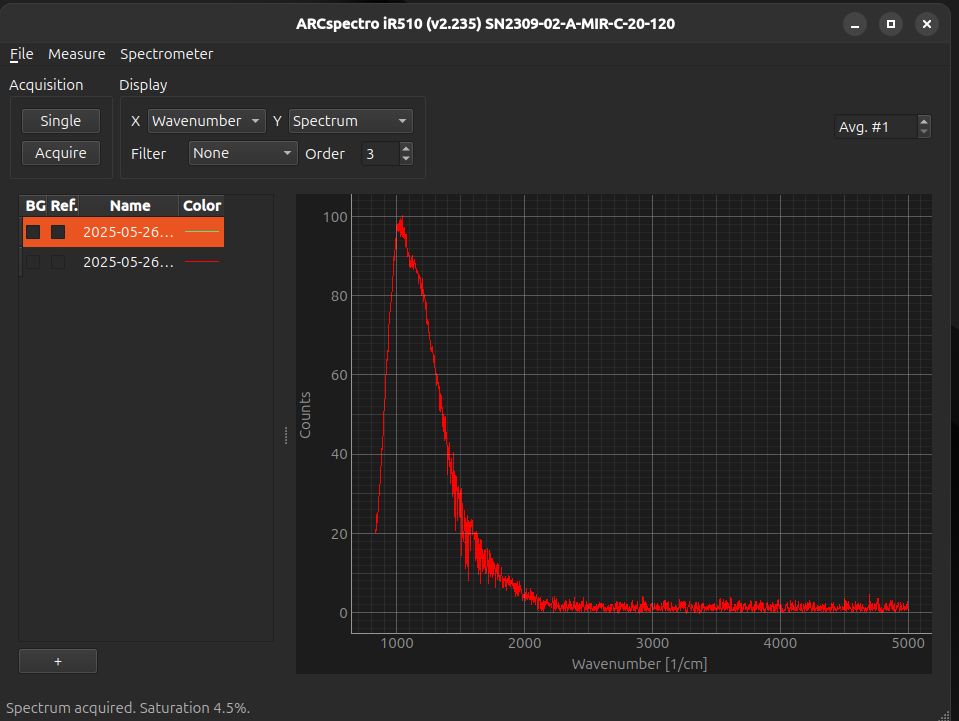The image size is (959, 721).
Task: Decrement the Avg. # averaging count
Action: [923, 132]
